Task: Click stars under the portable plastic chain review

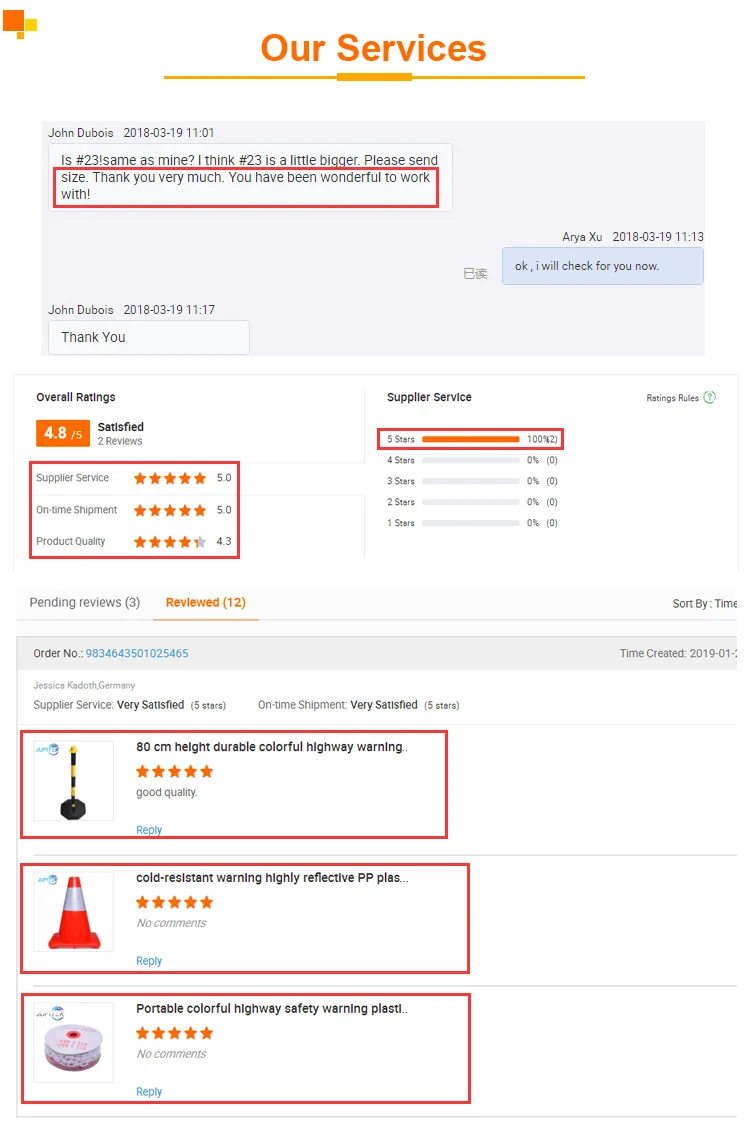Action: (174, 1033)
